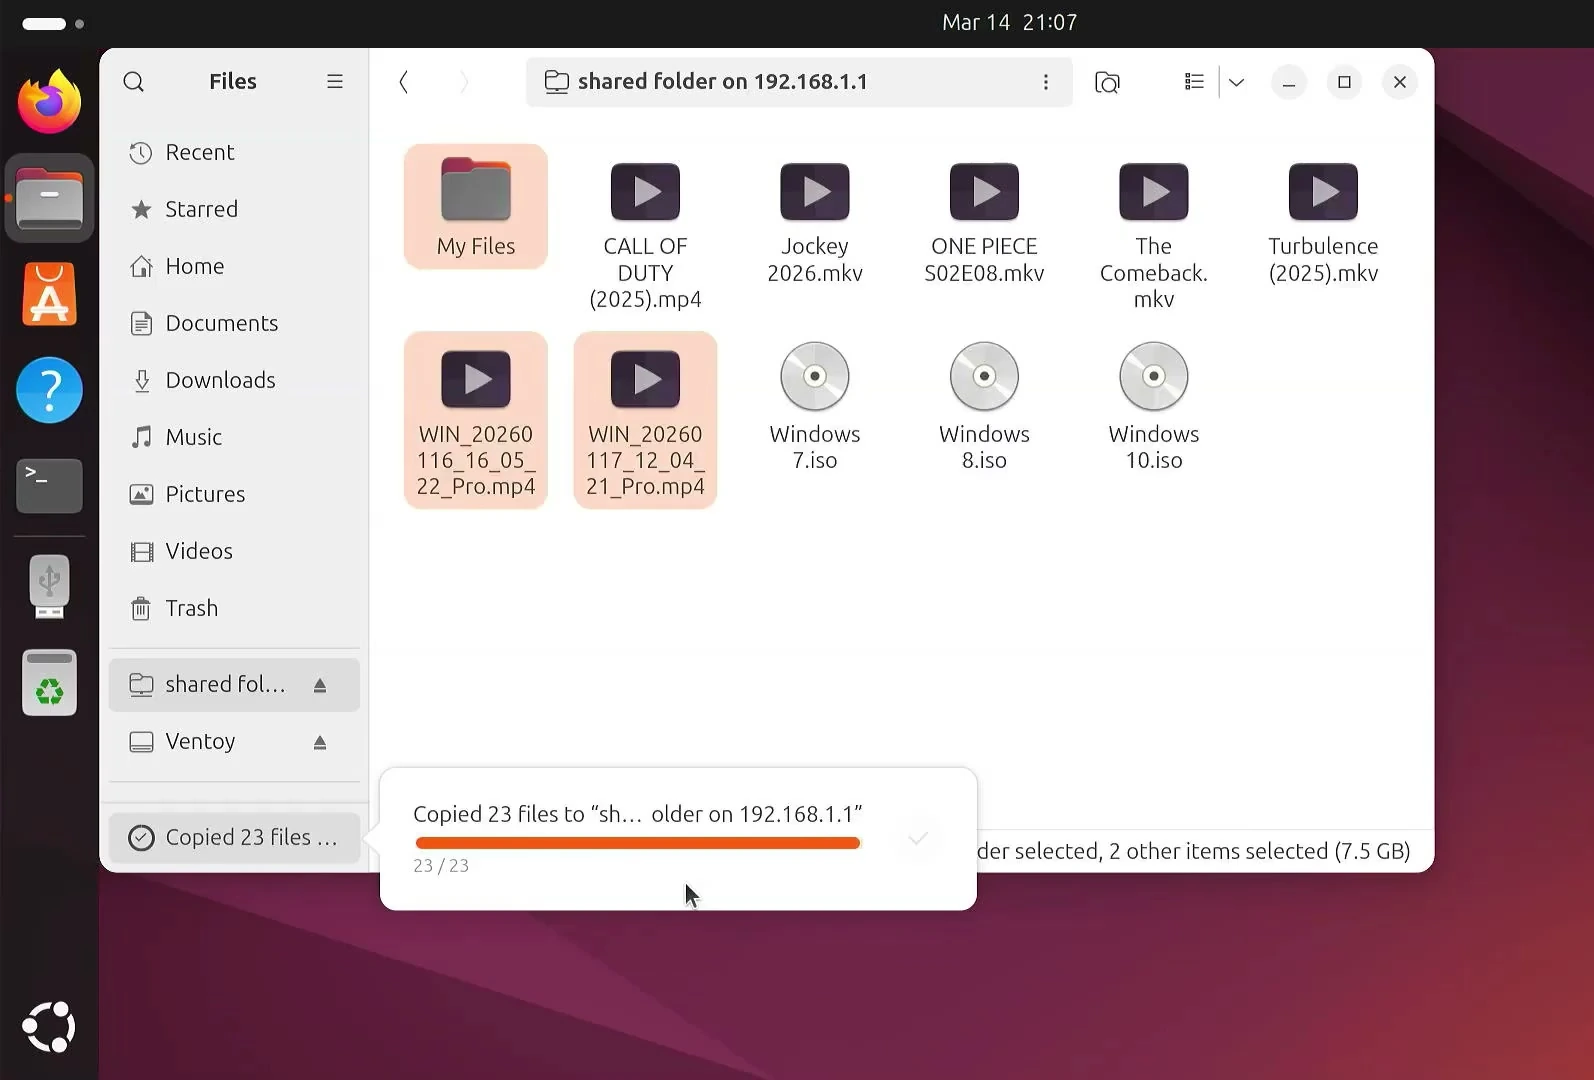Image resolution: width=1594 pixels, height=1080 pixels.
Task: Eject the shared folder mount
Action: click(x=320, y=686)
